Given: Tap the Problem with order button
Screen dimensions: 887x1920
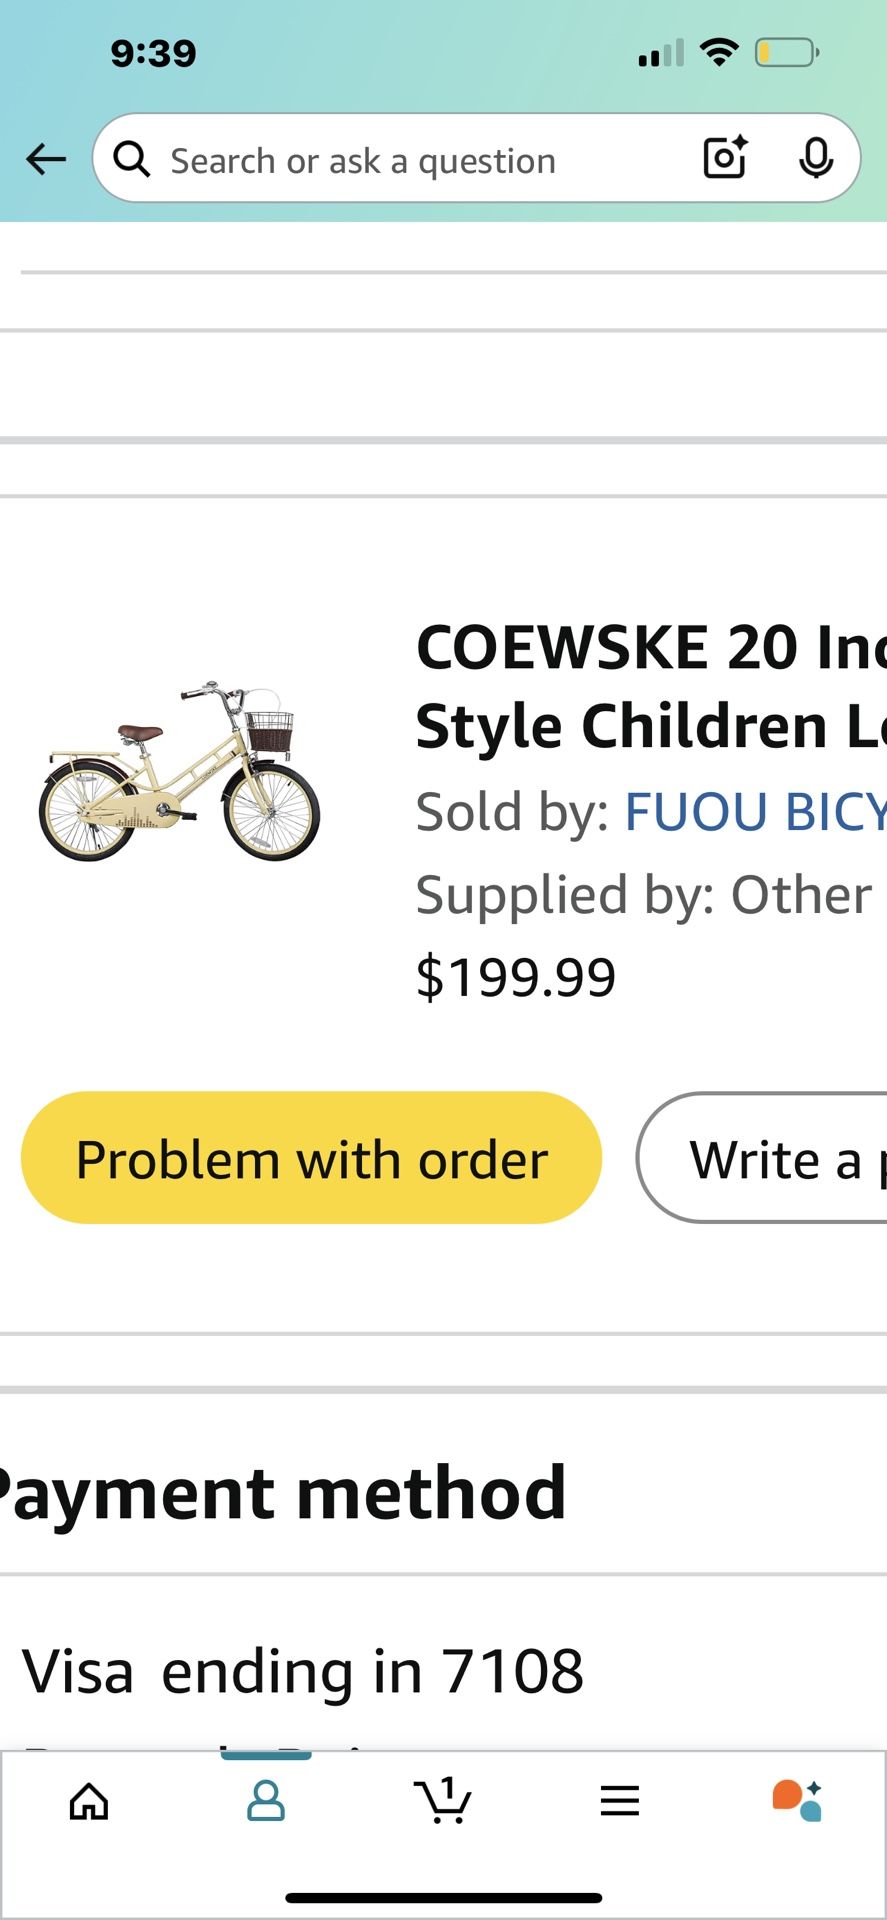Looking at the screenshot, I should point(311,1158).
